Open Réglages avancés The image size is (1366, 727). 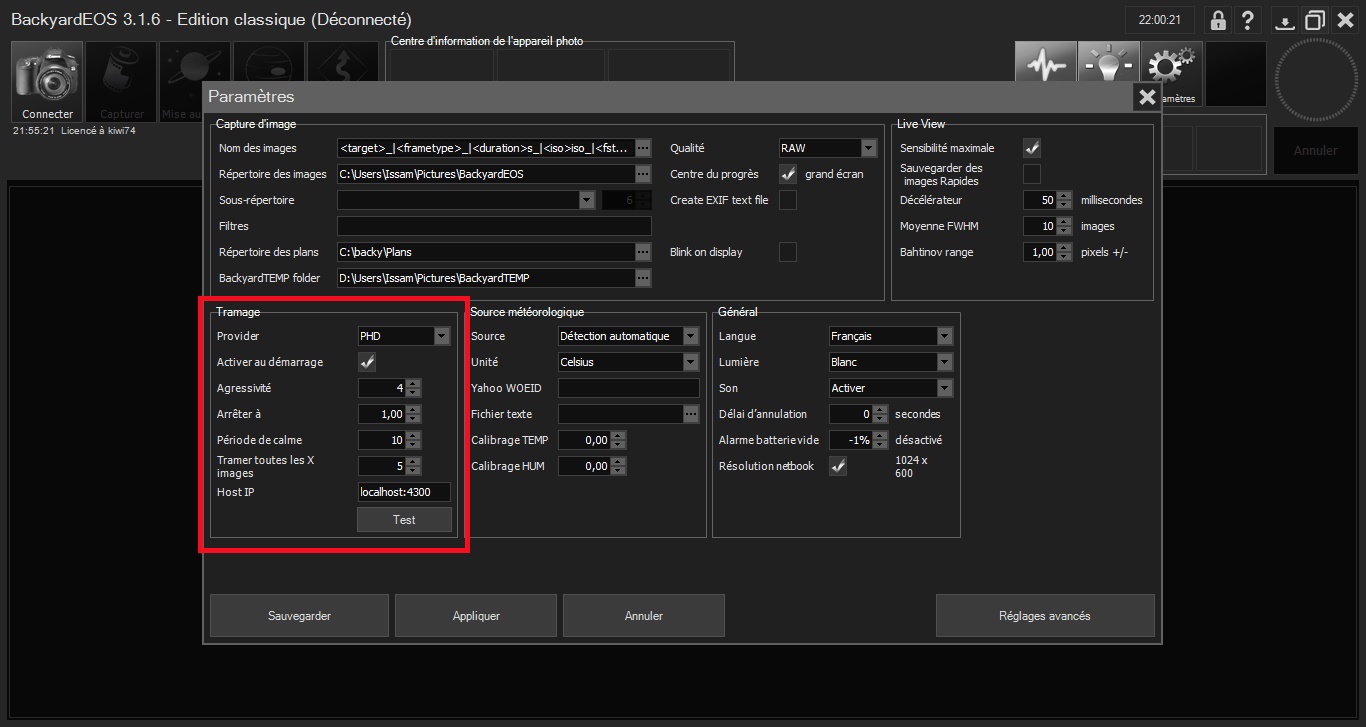(1045, 616)
